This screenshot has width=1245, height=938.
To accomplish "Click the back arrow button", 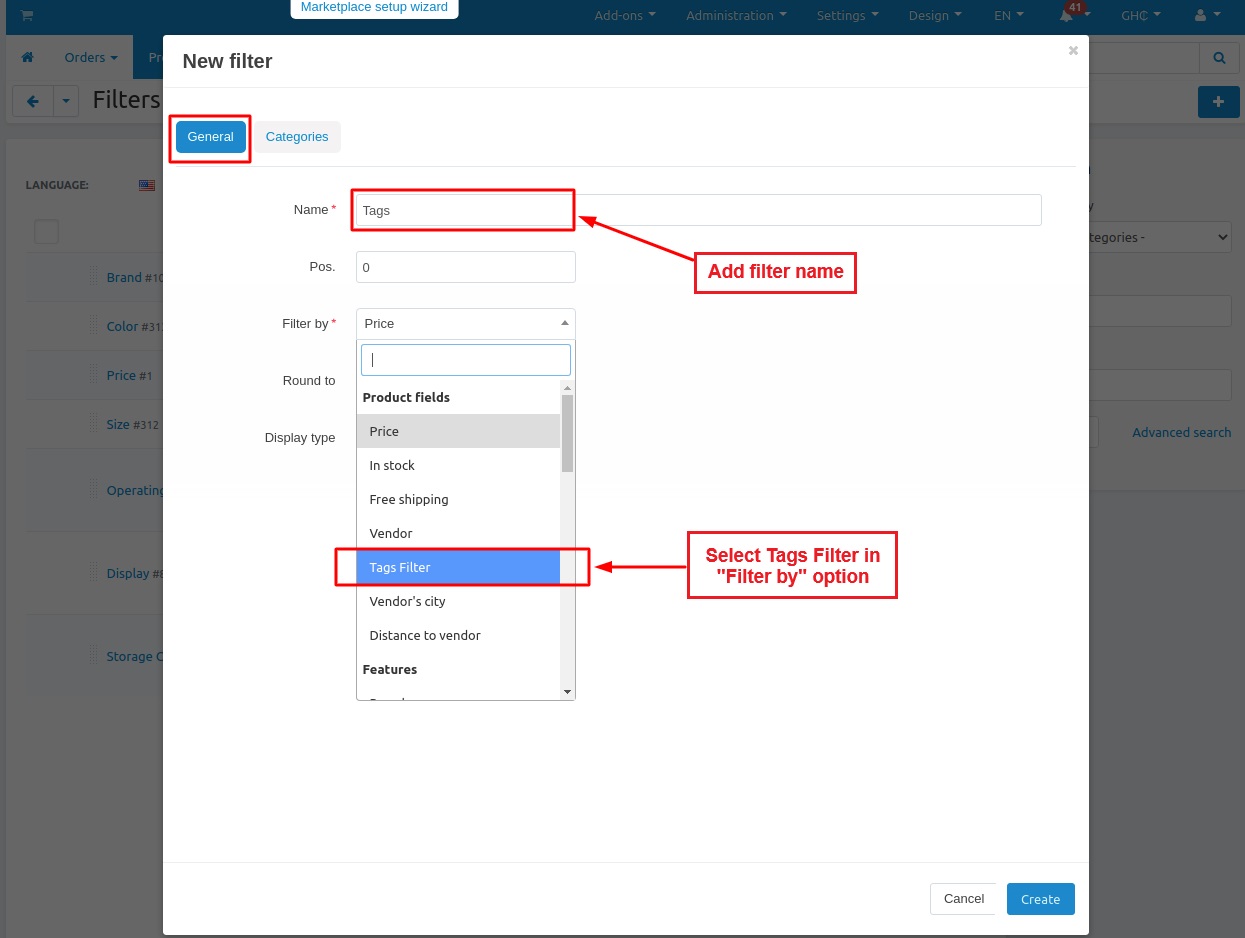I will [x=32, y=101].
